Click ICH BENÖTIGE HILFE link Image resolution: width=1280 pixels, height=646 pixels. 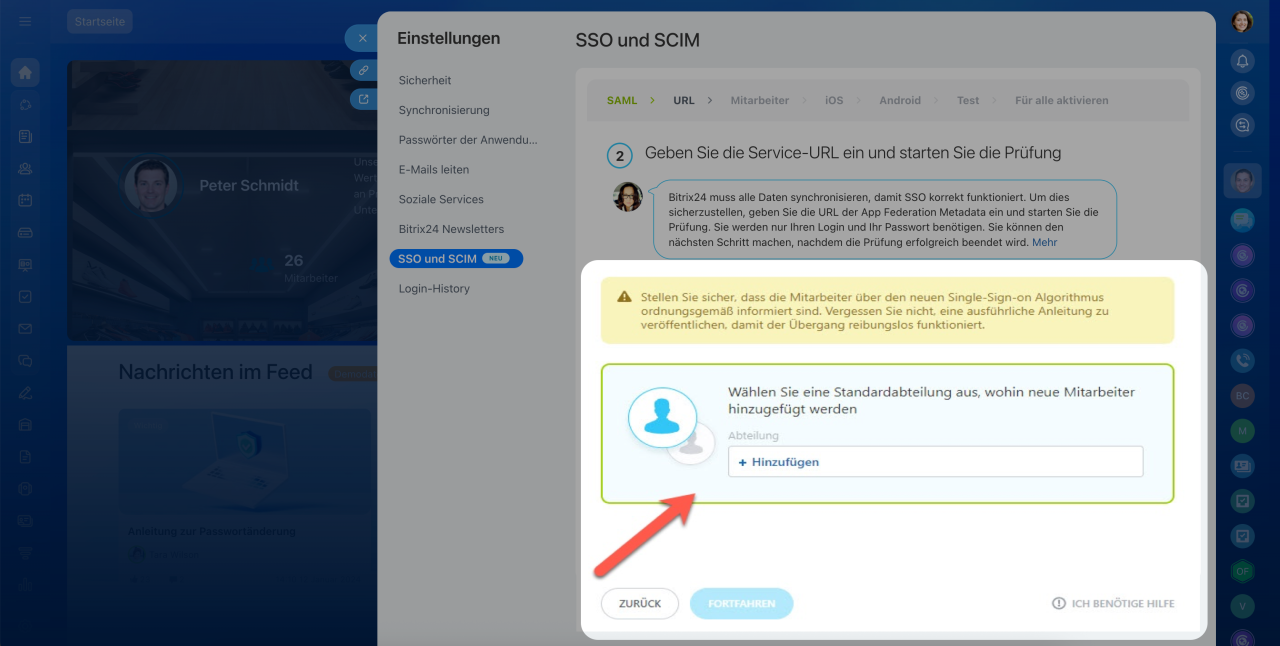(1123, 604)
